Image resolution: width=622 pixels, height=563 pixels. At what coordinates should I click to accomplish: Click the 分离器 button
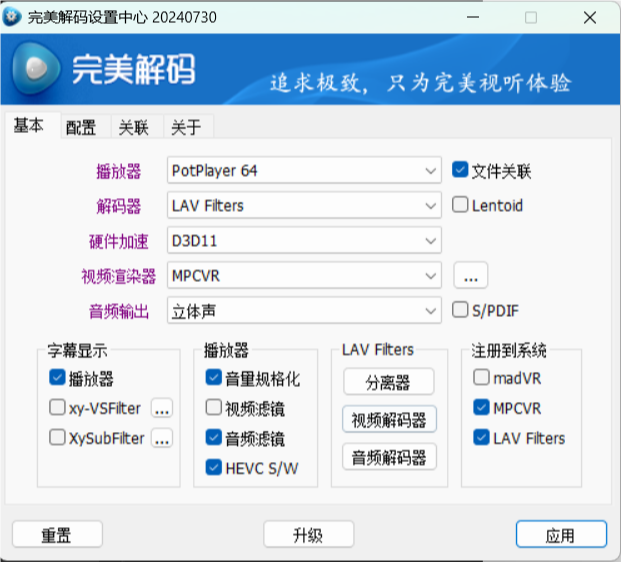click(x=388, y=382)
